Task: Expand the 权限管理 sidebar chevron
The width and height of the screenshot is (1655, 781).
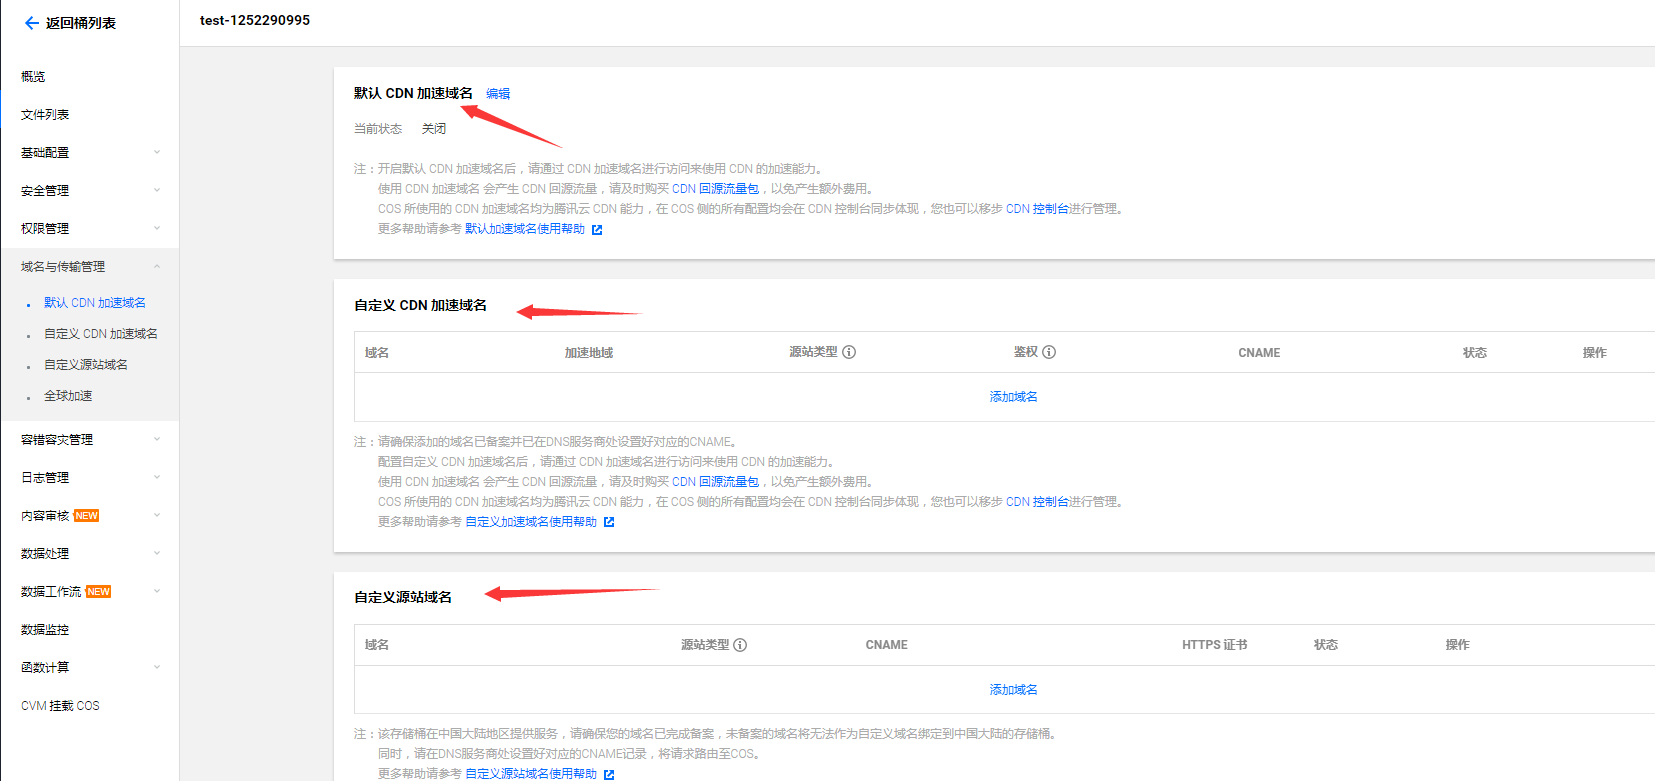Action: 157,229
